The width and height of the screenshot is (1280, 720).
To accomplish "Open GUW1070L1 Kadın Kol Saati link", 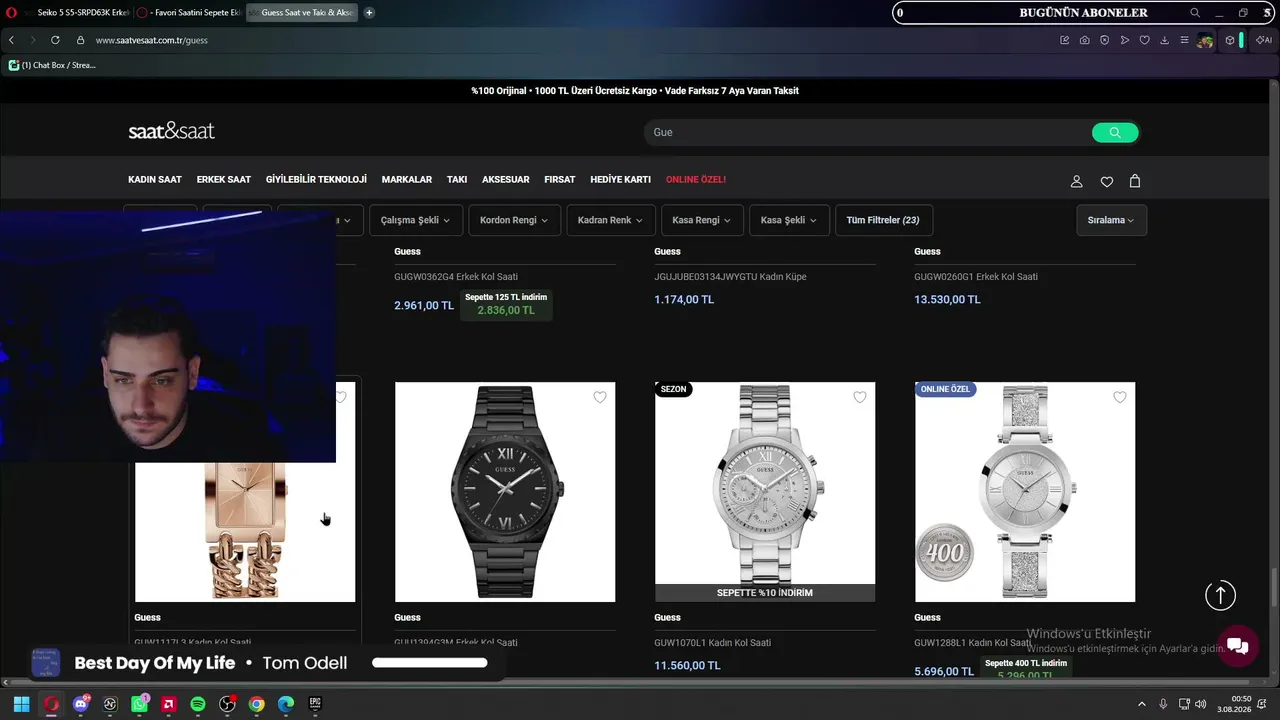I will click(x=713, y=643).
